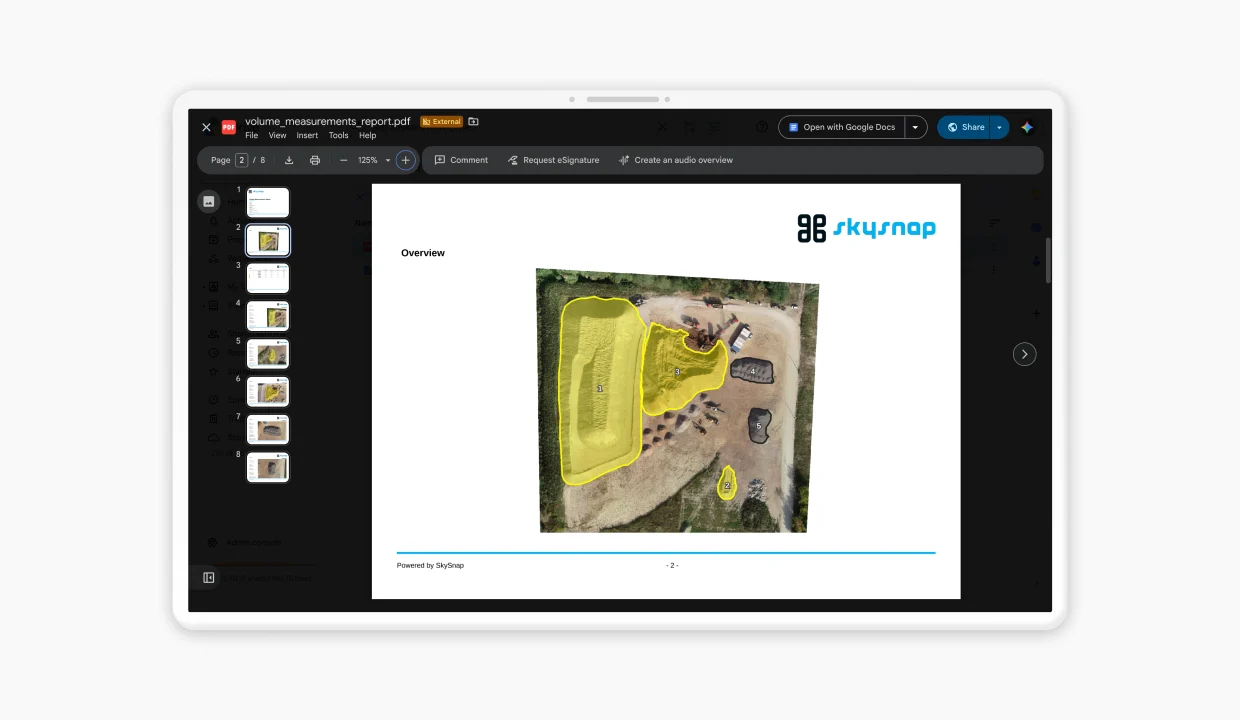The height and width of the screenshot is (720, 1240).
Task: Collapse the sidebar using the bottom-left panel icon
Action: point(209,577)
